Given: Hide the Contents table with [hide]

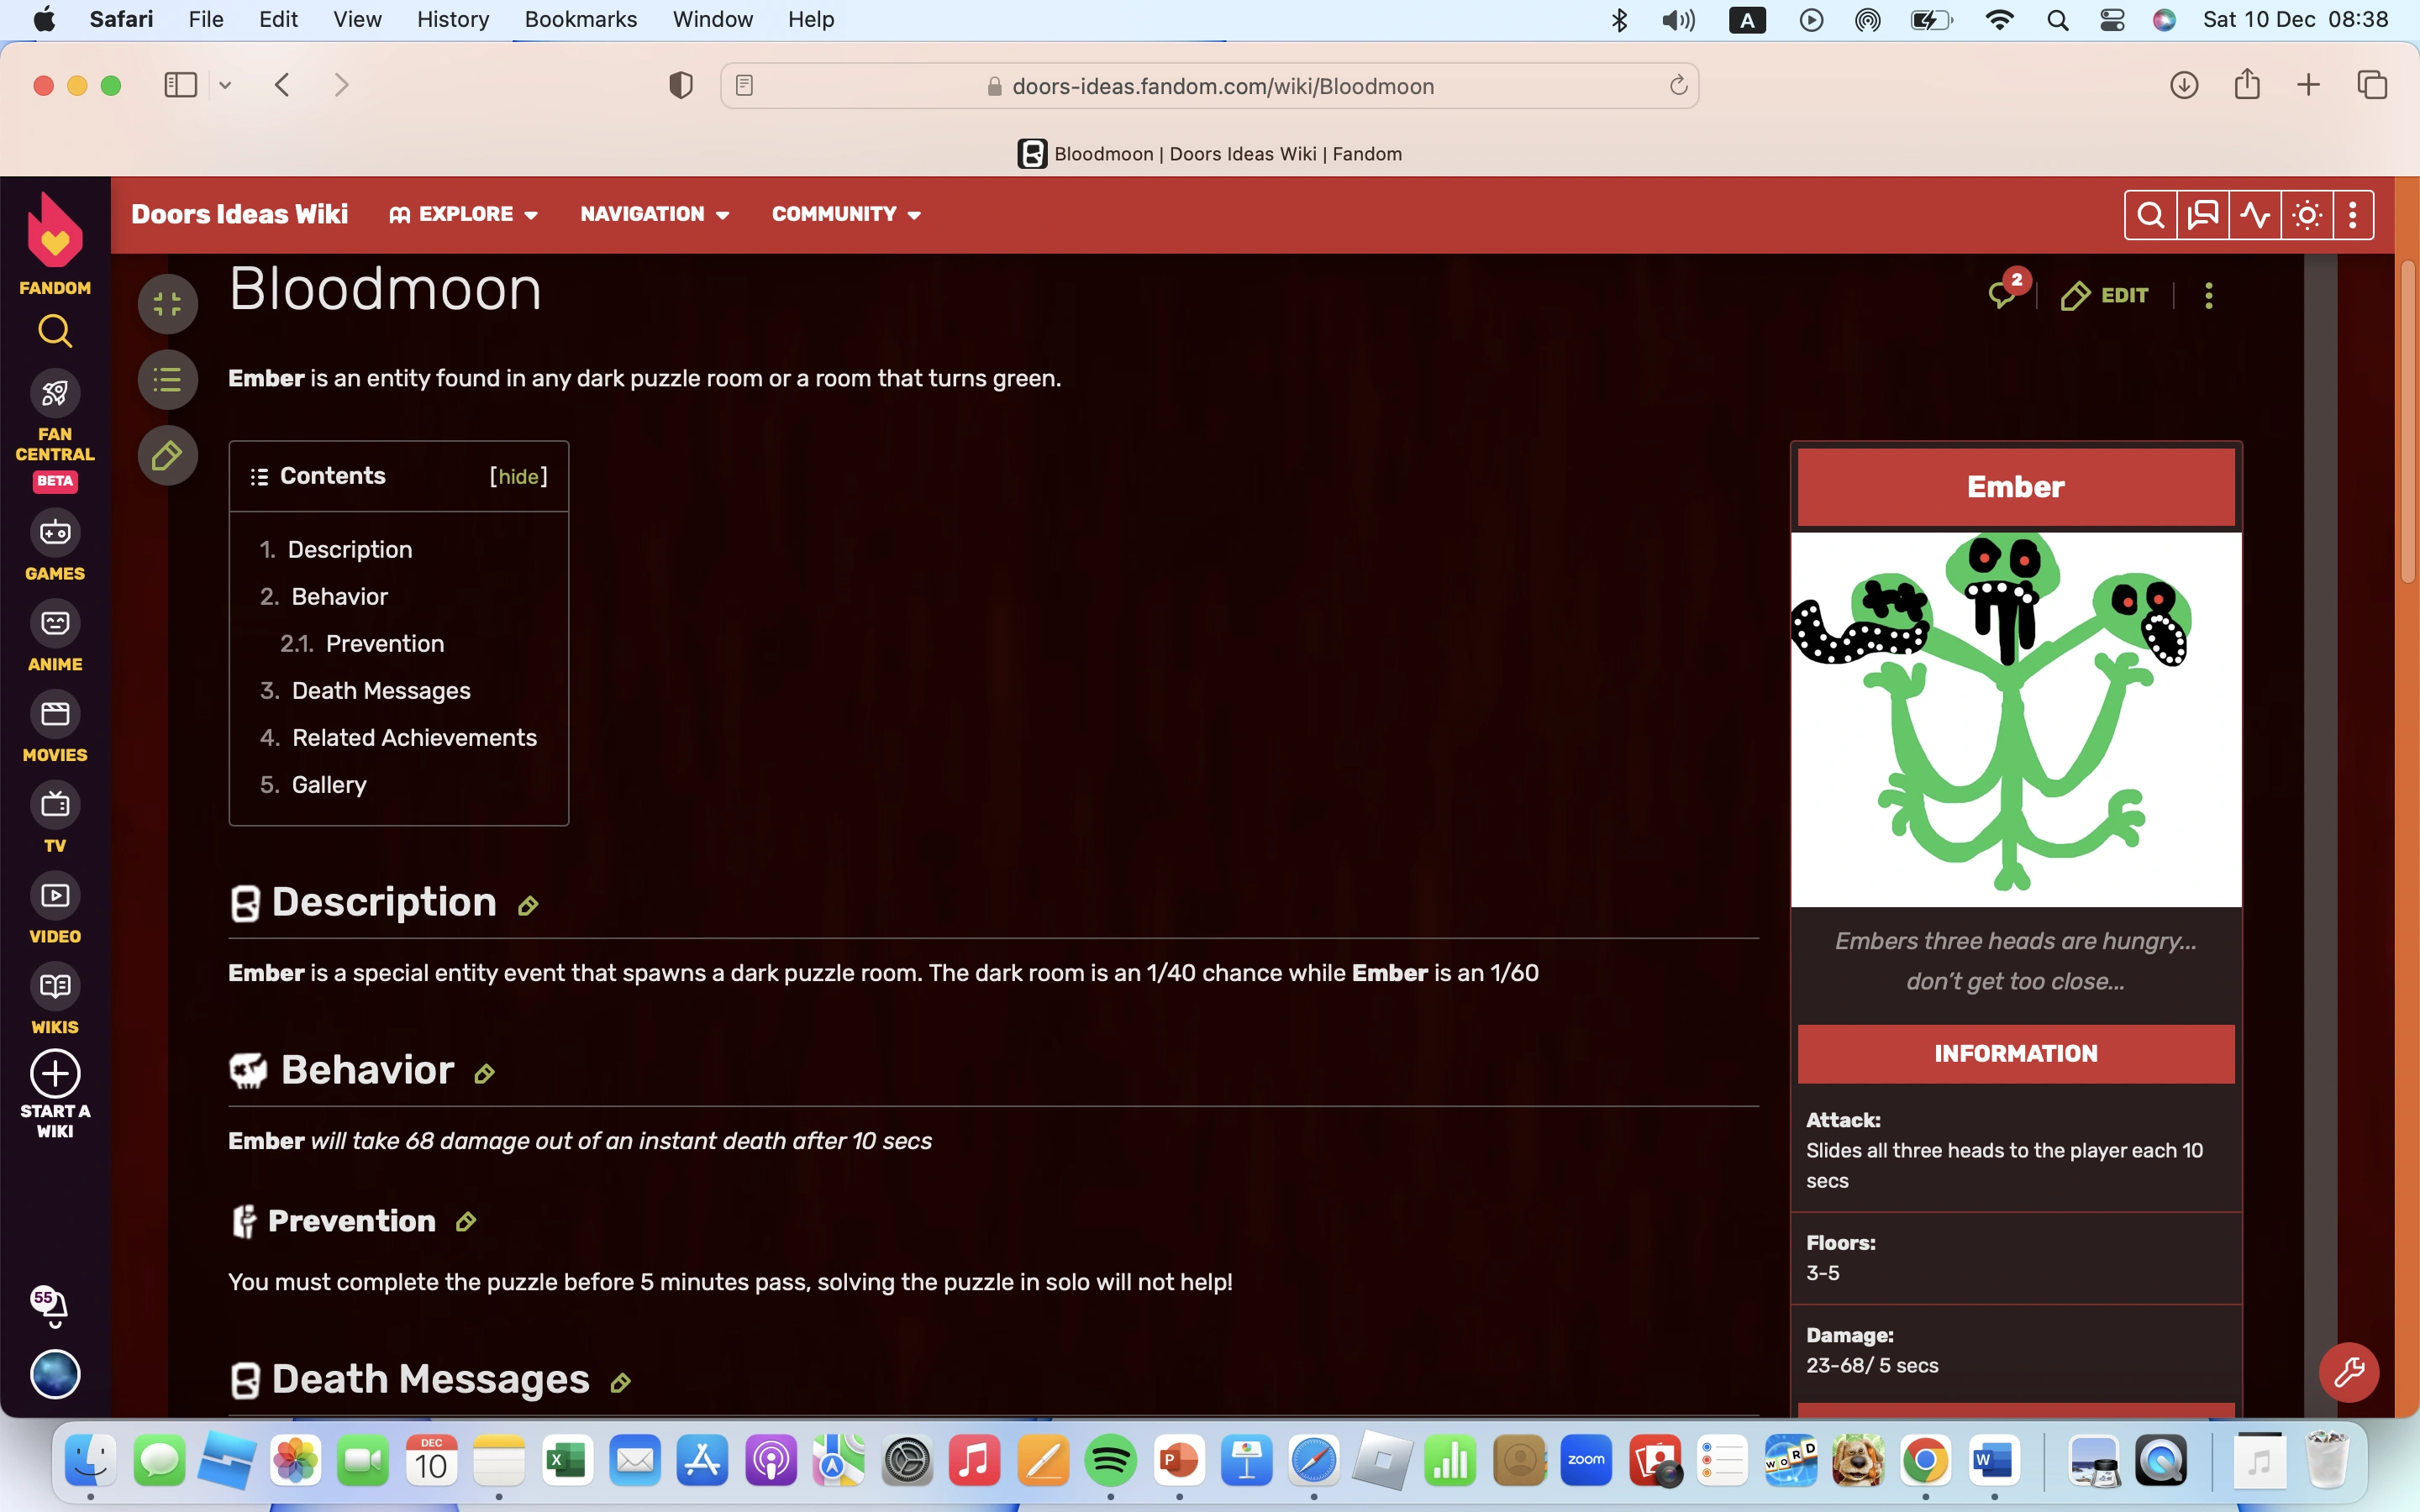Looking at the screenshot, I should pyautogui.click(x=518, y=477).
